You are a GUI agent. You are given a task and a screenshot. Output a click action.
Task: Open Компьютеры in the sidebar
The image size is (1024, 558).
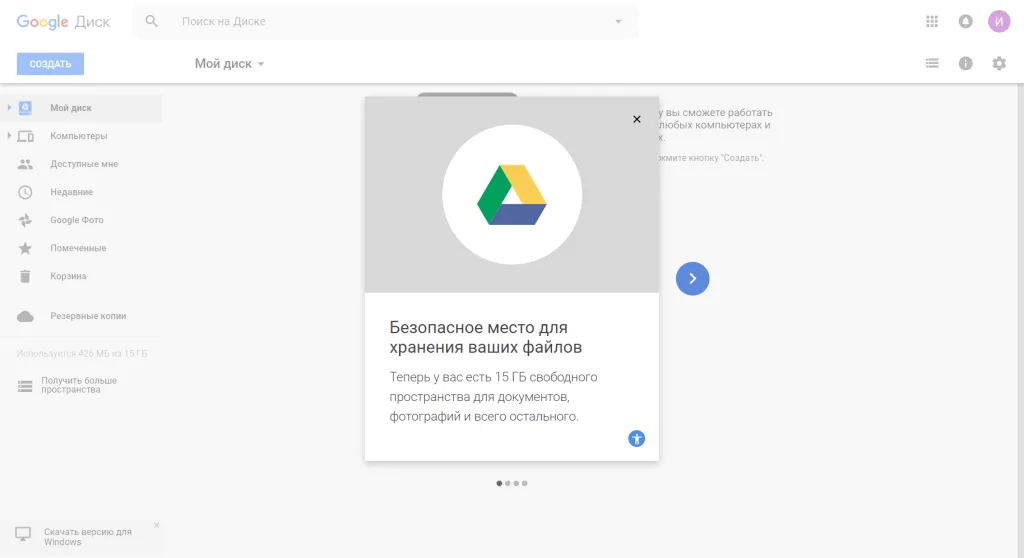[79, 136]
